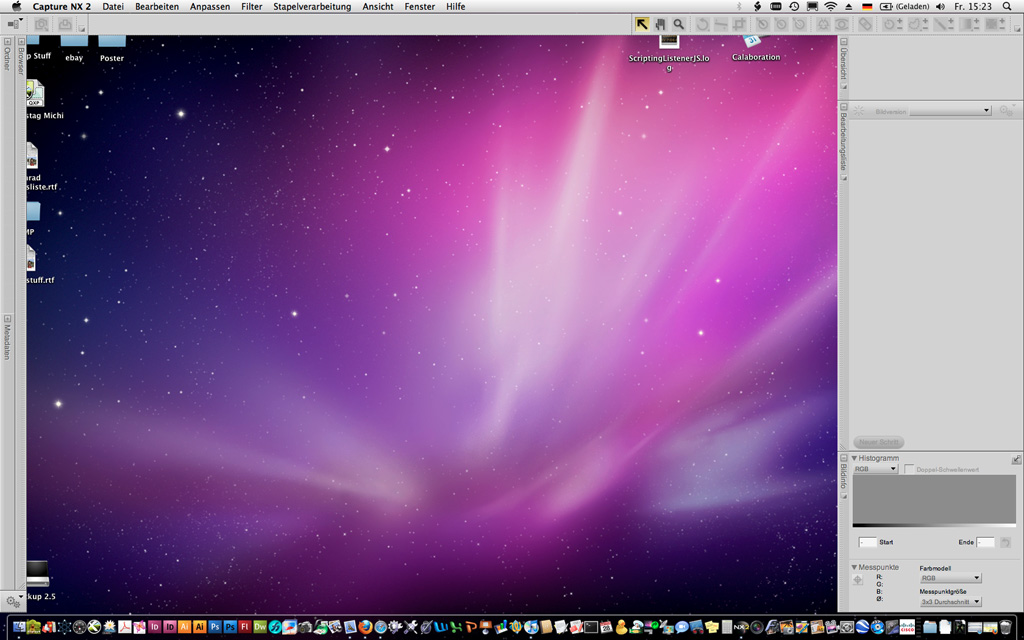This screenshot has width=1024, height=640.
Task: Open the Bildversion dropdown
Action: click(950, 111)
